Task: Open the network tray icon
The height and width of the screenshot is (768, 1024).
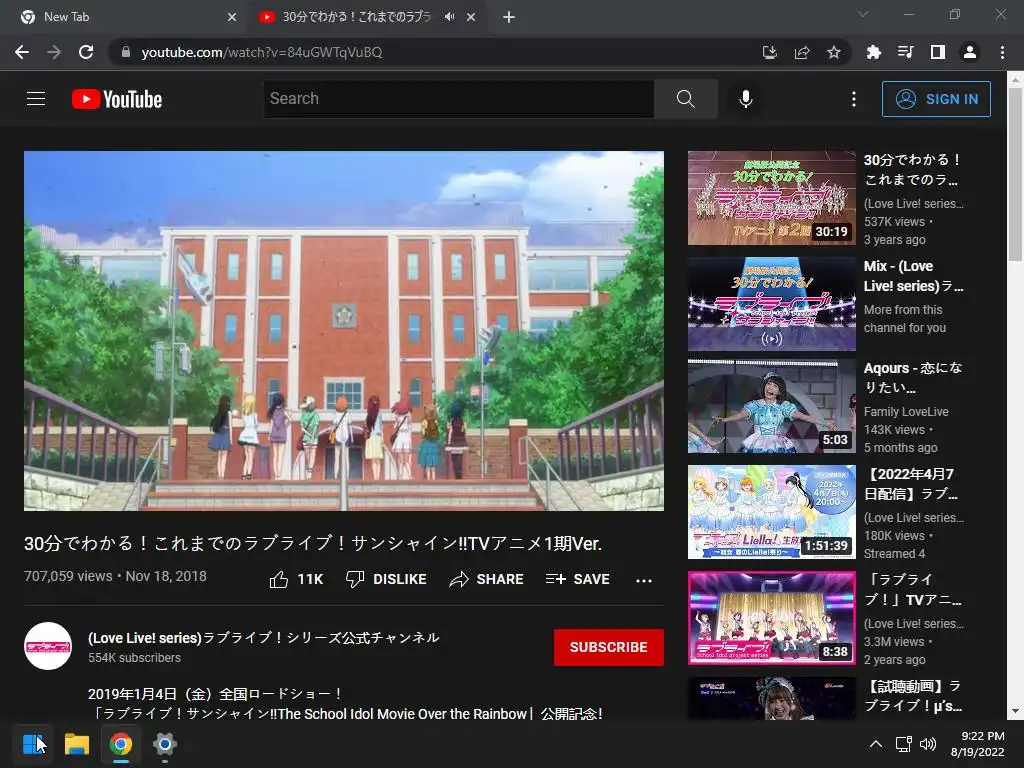Action: (904, 744)
